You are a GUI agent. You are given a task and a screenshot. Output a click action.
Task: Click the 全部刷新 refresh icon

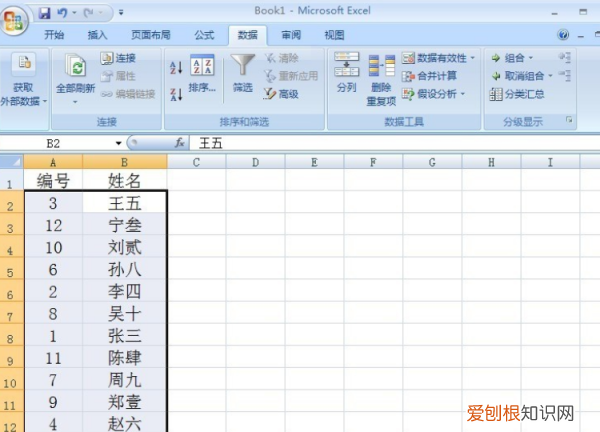coord(76,65)
